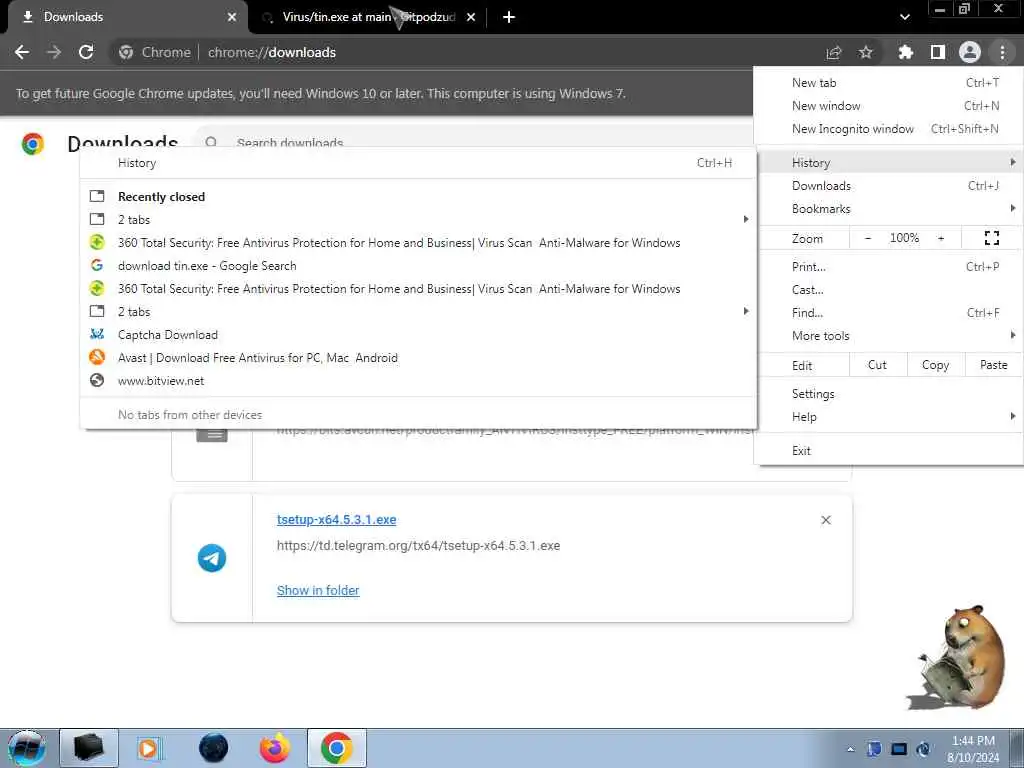
Task: Decrease zoom with the minus button
Action: point(868,238)
